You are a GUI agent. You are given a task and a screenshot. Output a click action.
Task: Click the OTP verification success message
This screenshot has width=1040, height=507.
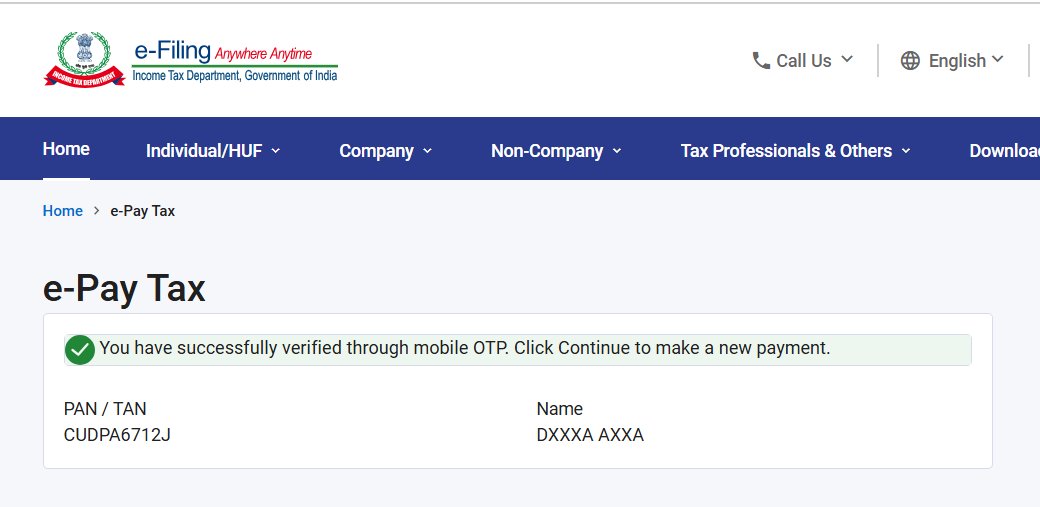(x=464, y=348)
